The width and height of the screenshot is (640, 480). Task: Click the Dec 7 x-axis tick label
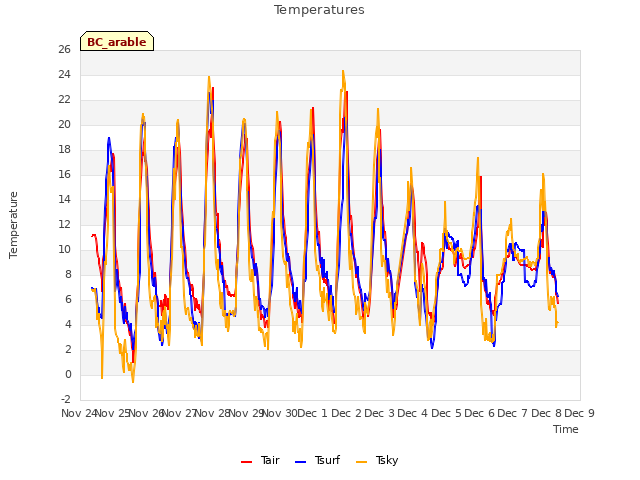513,413
